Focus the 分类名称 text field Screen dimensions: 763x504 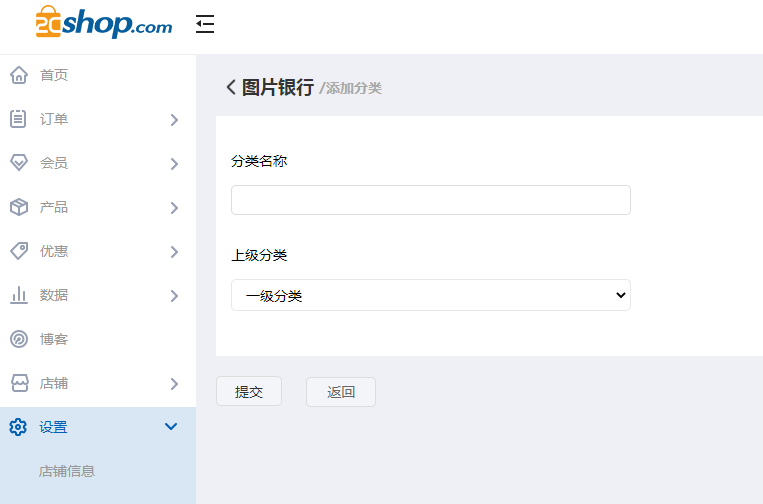click(x=430, y=200)
